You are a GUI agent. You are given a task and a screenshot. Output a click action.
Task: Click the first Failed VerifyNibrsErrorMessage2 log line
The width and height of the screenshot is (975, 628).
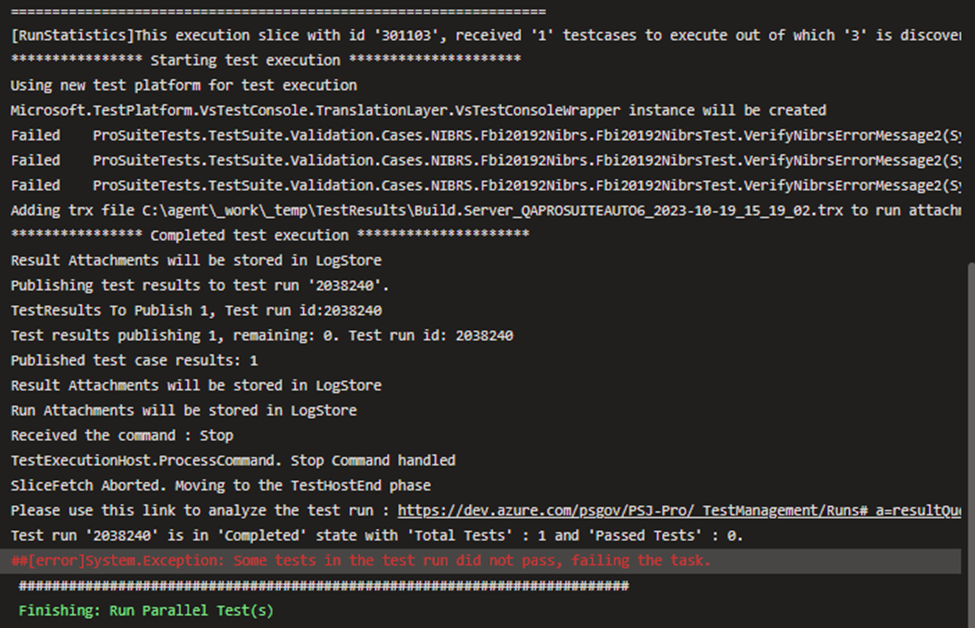[x=486, y=136]
